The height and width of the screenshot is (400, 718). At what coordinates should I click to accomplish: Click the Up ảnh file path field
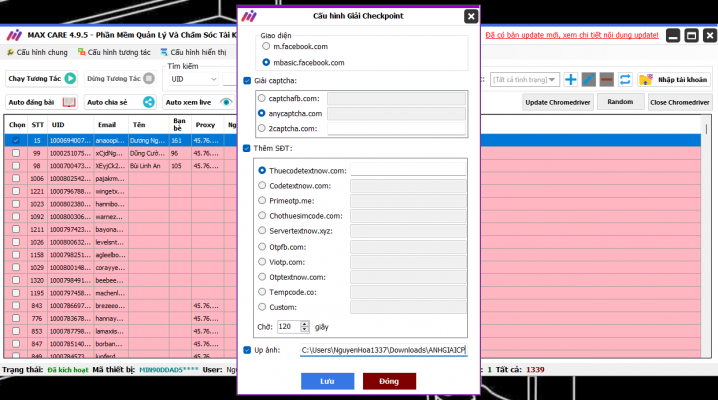pos(383,350)
